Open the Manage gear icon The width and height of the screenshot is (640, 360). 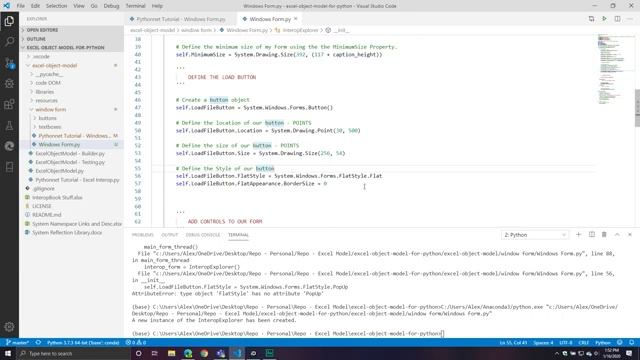(x=9, y=327)
